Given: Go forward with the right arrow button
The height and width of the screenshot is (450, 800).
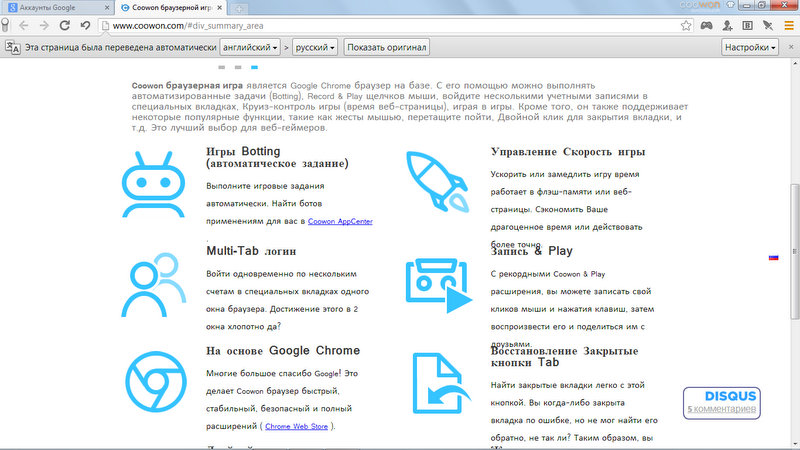Looking at the screenshot, I should 44,26.
